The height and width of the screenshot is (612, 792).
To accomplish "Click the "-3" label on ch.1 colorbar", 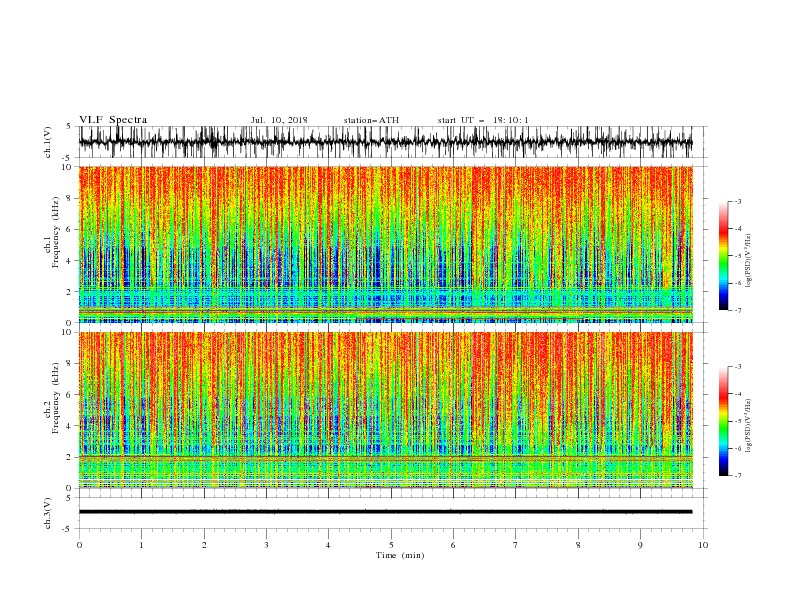I will [x=737, y=202].
